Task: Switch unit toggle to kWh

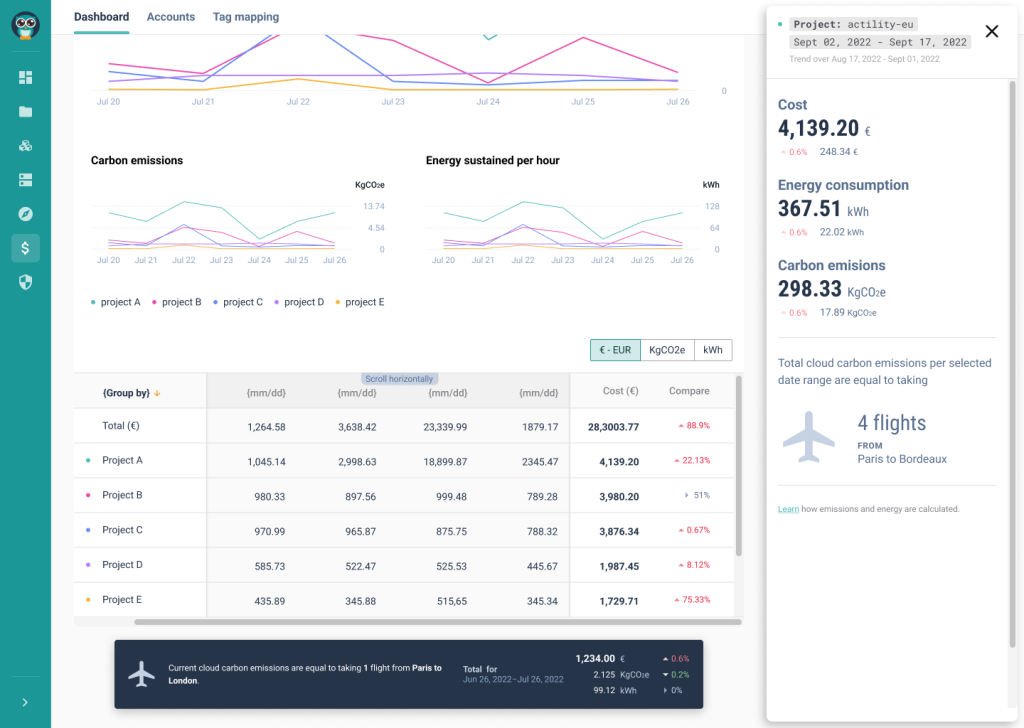Action: [x=713, y=350]
